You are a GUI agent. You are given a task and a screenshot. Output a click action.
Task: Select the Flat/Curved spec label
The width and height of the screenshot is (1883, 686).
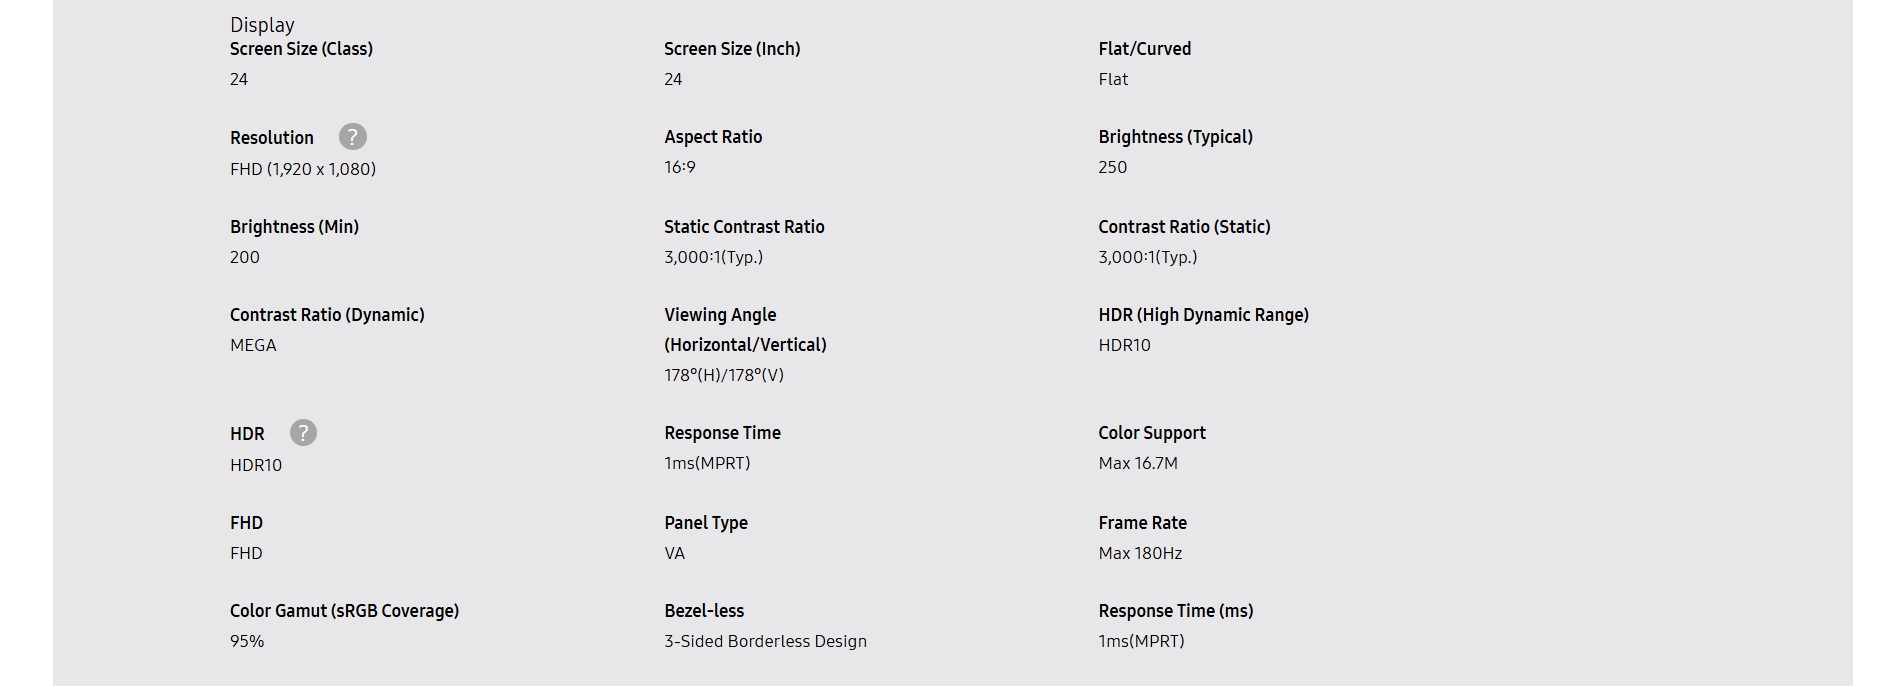pyautogui.click(x=1144, y=49)
